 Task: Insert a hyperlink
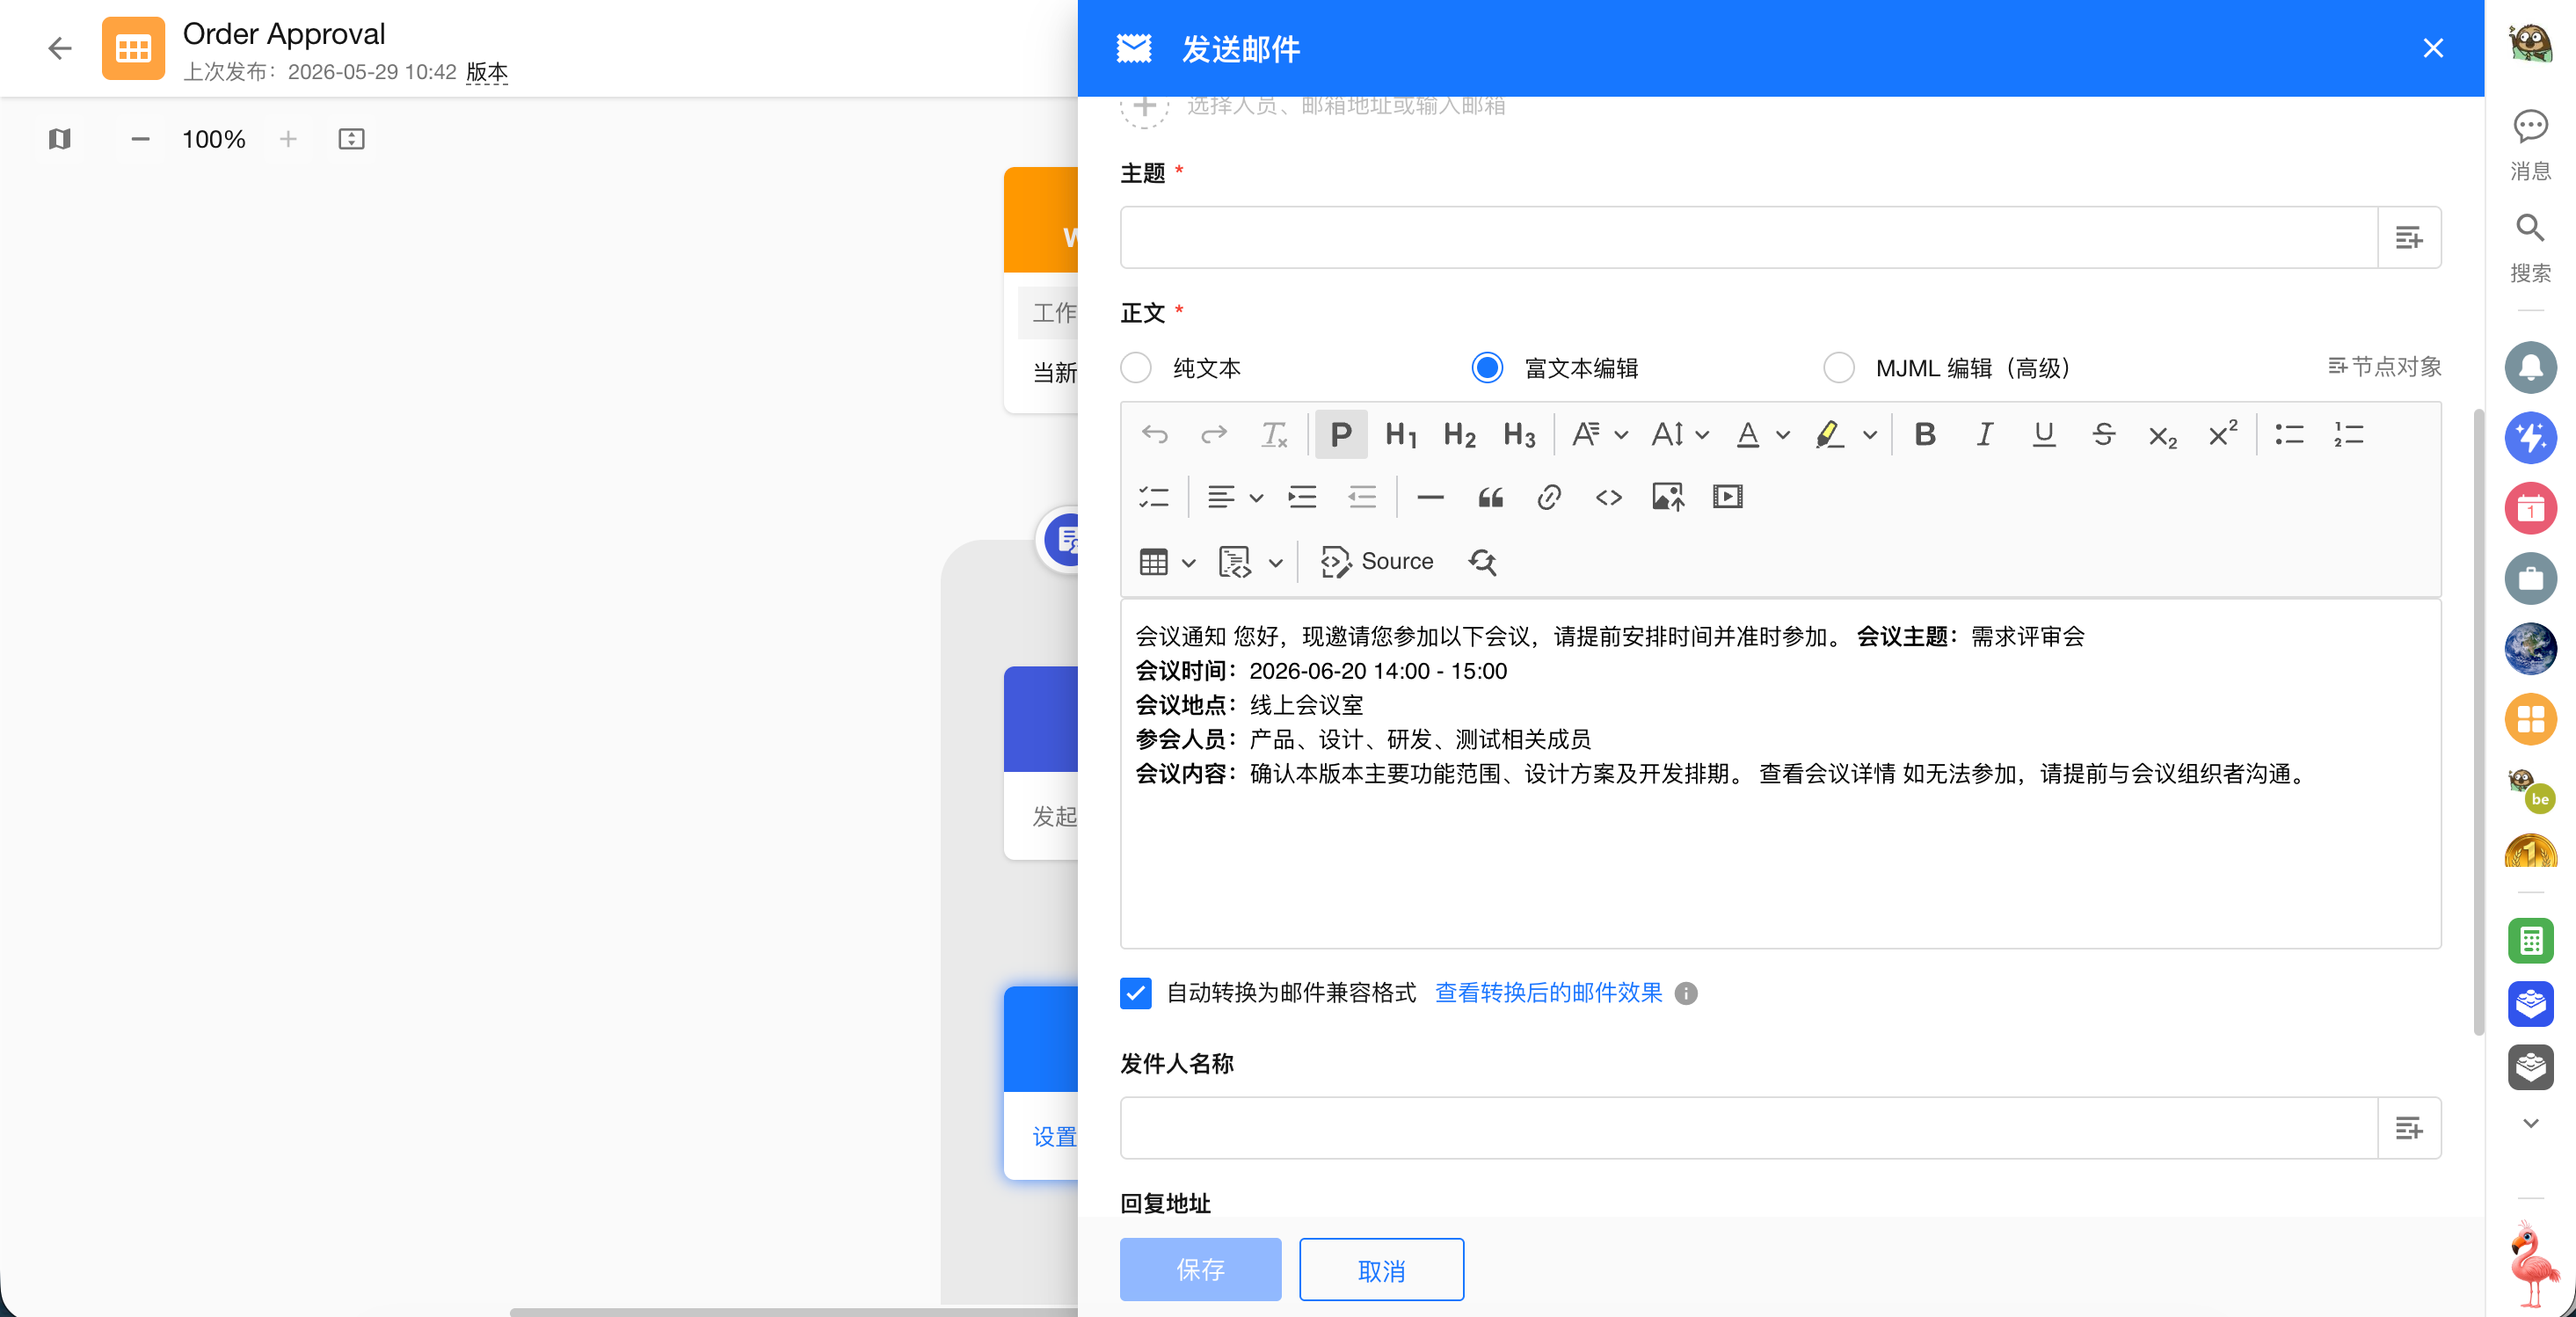tap(1549, 497)
